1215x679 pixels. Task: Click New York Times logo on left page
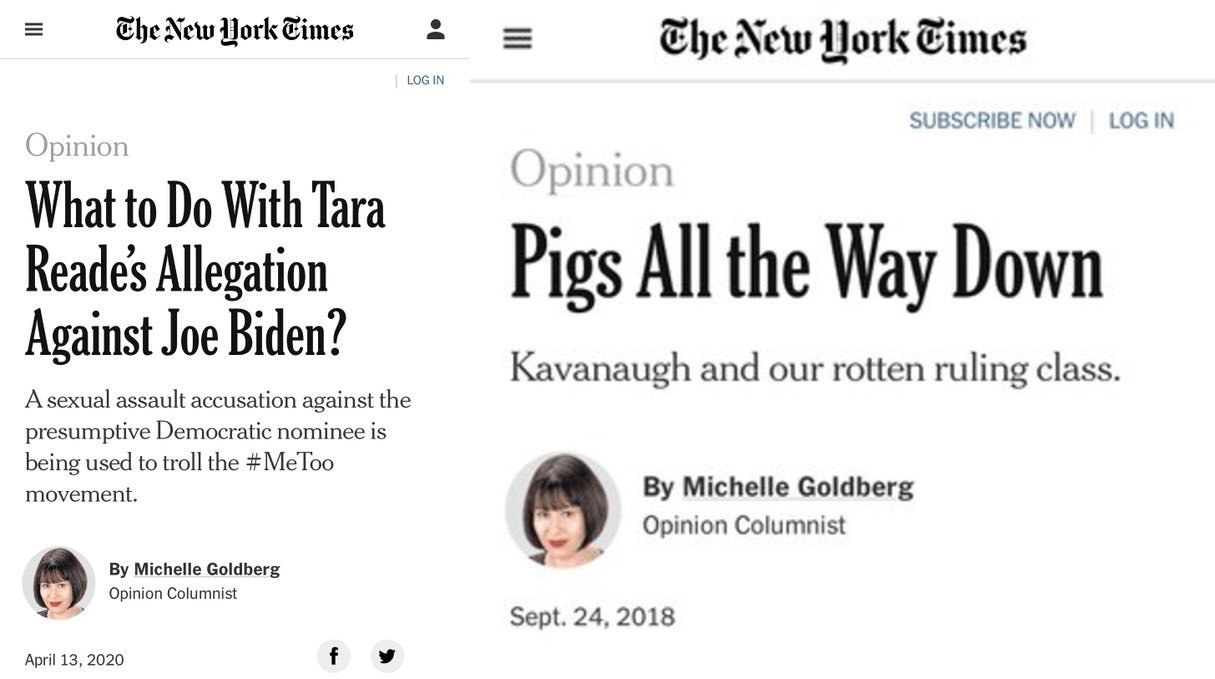pos(235,30)
